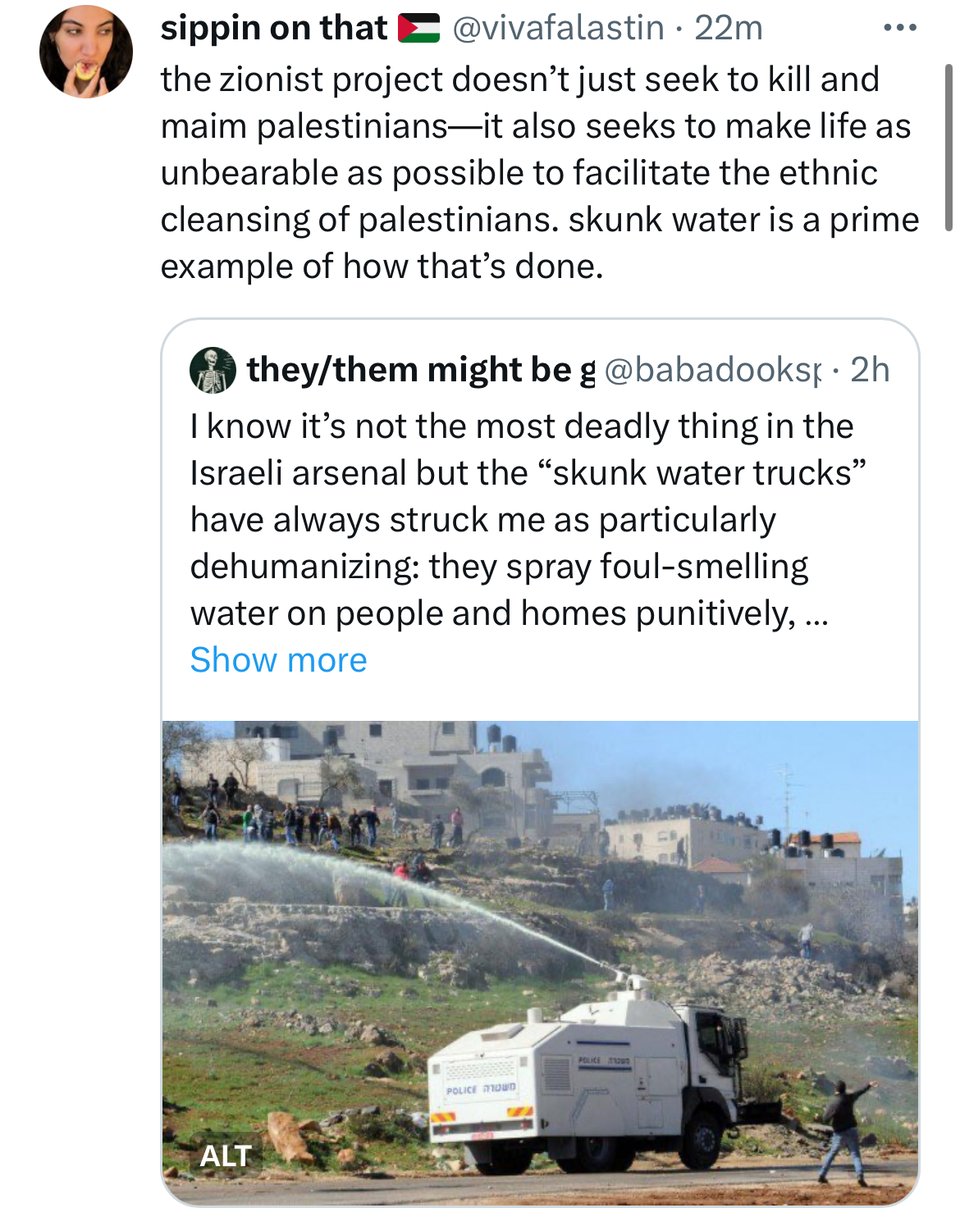Image resolution: width=960 pixels, height=1217 pixels.
Task: Click the skeleton avatar in quoted tweet
Action: [210, 370]
